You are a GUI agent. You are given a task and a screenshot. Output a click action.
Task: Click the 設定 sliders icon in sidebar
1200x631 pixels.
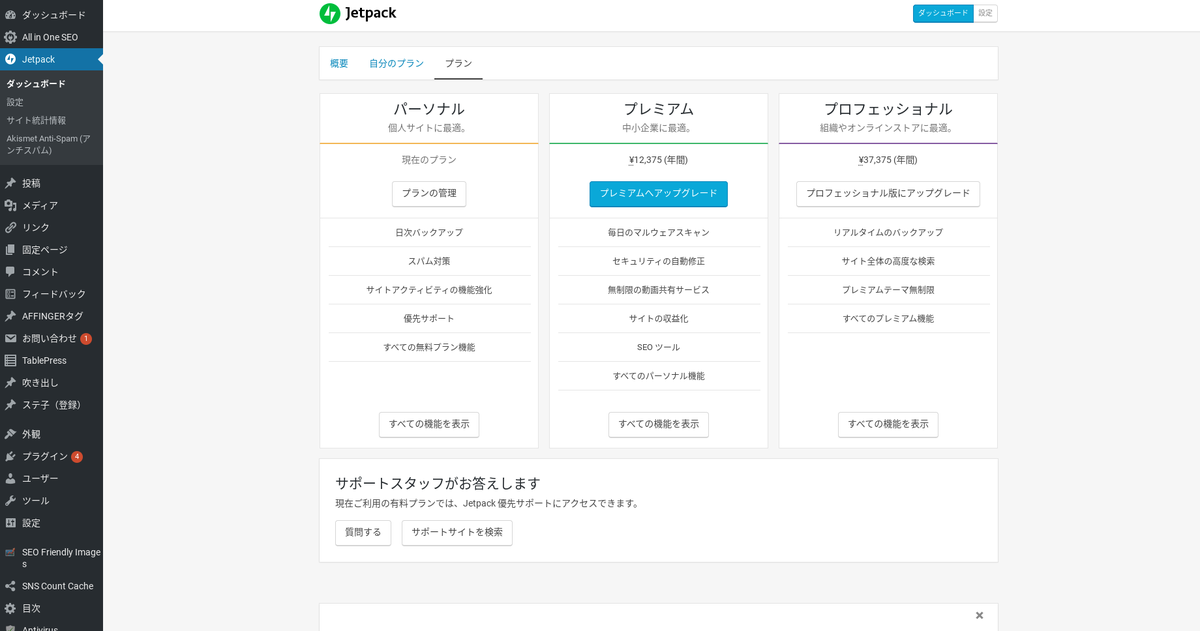pos(11,523)
